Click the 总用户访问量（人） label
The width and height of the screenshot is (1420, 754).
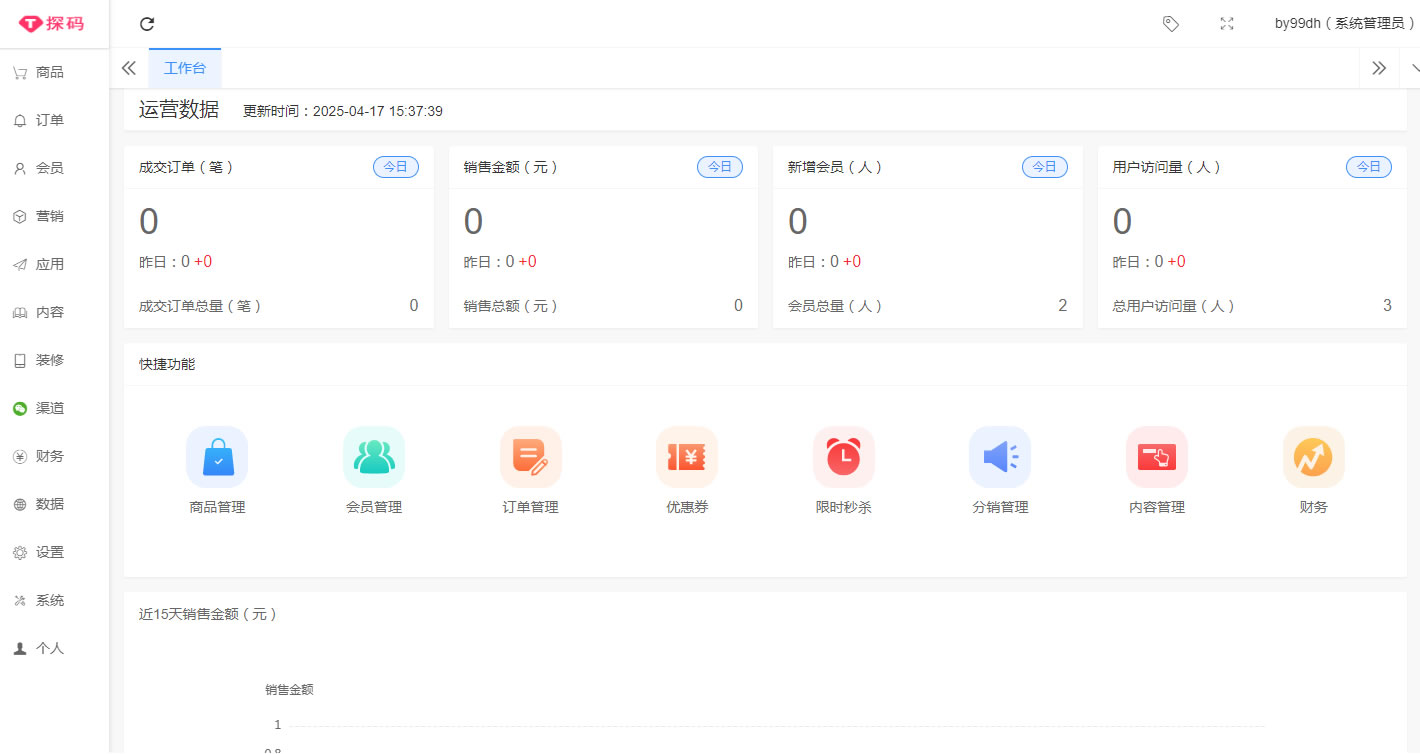pos(1174,306)
